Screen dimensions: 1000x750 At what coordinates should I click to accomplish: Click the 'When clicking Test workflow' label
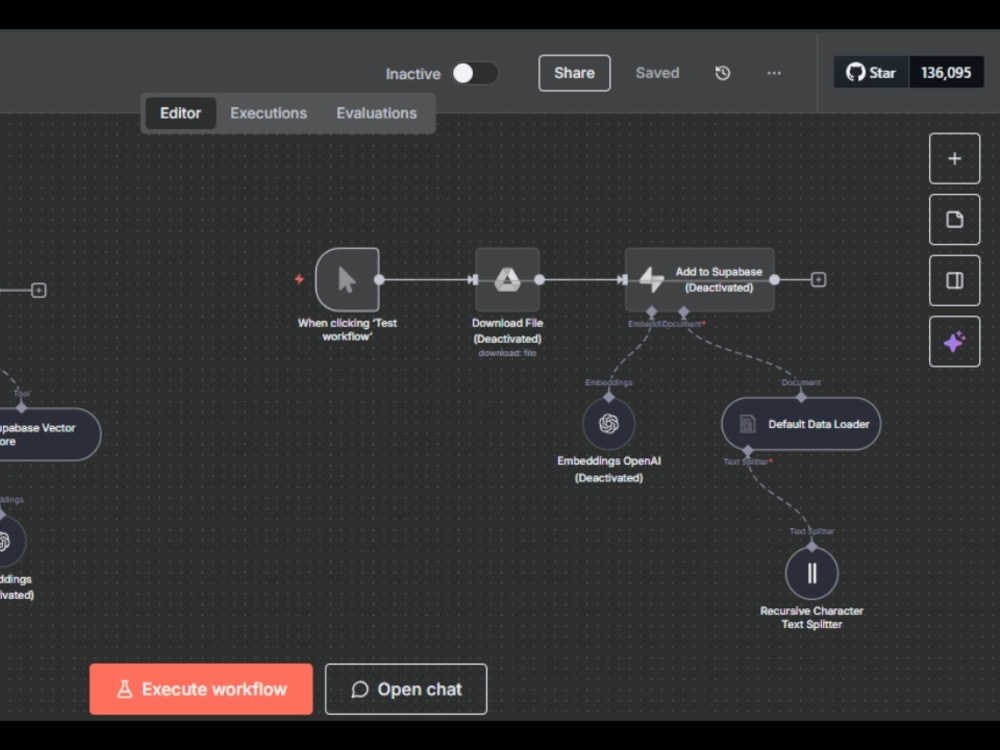coord(347,330)
